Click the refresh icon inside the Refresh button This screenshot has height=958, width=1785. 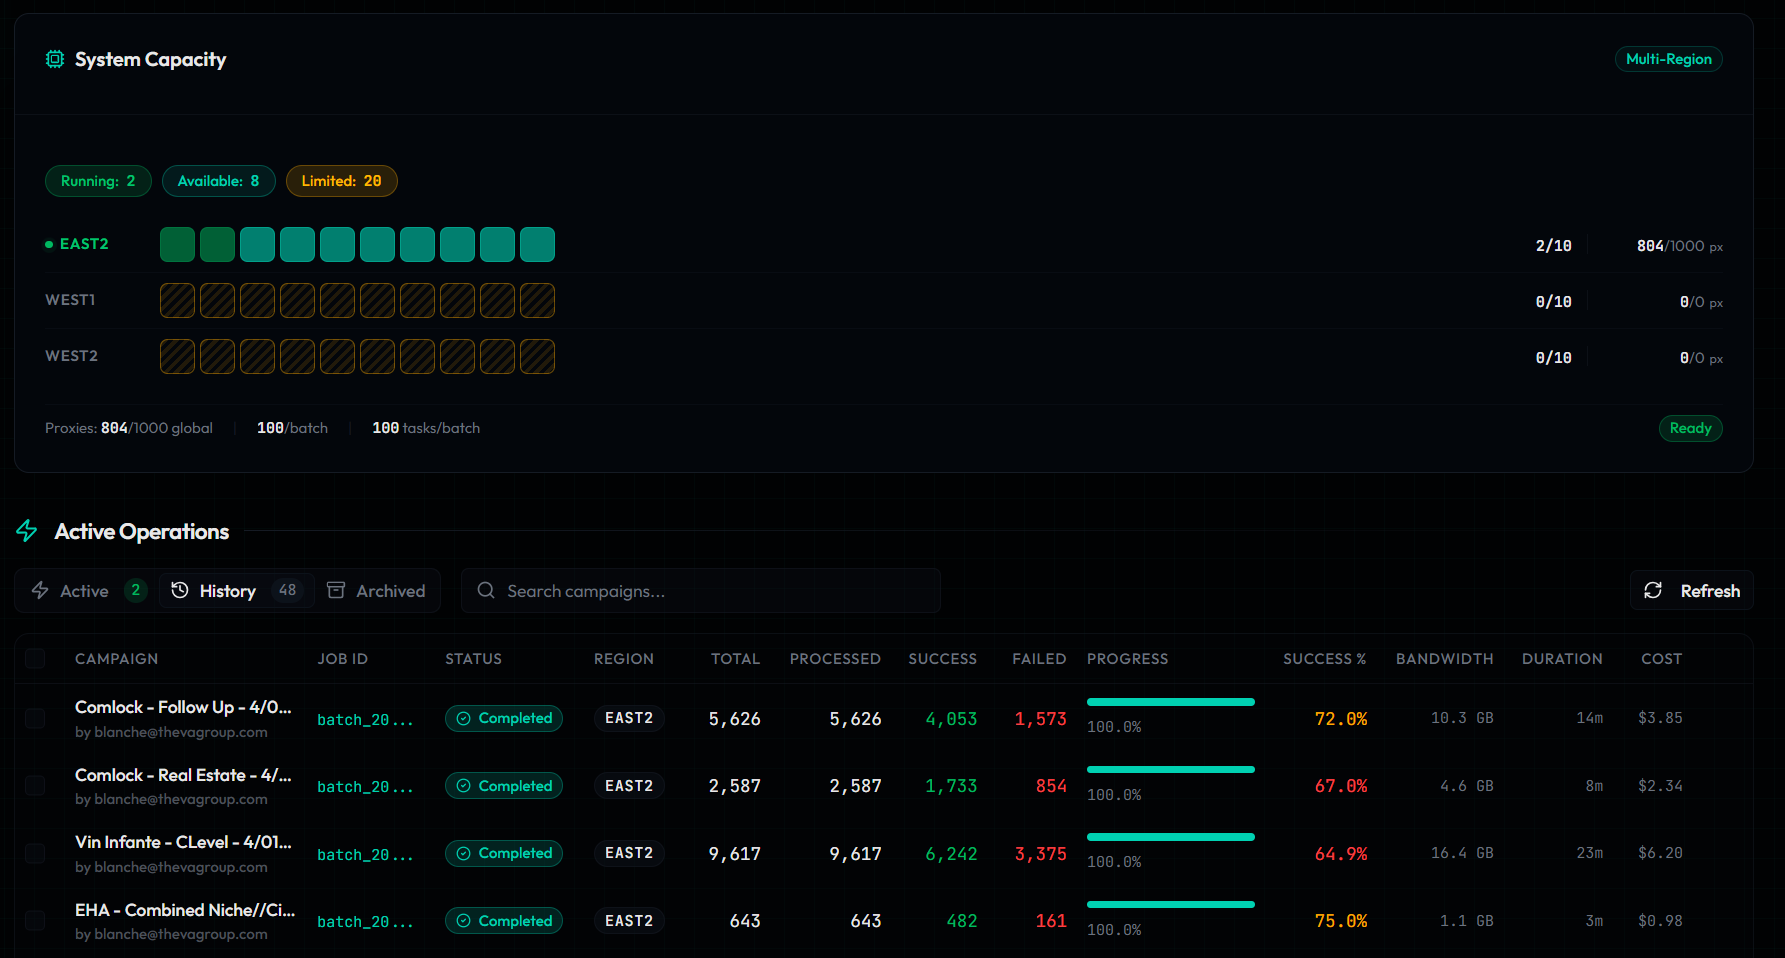[x=1655, y=590]
